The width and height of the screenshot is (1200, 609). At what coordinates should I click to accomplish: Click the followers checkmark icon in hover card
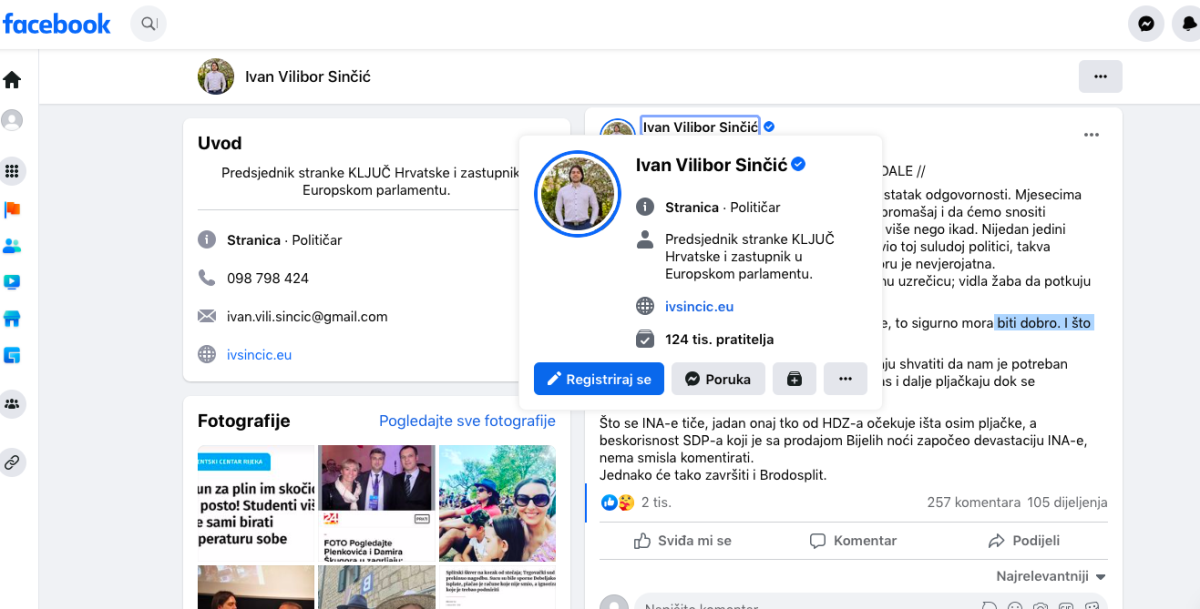coord(645,339)
